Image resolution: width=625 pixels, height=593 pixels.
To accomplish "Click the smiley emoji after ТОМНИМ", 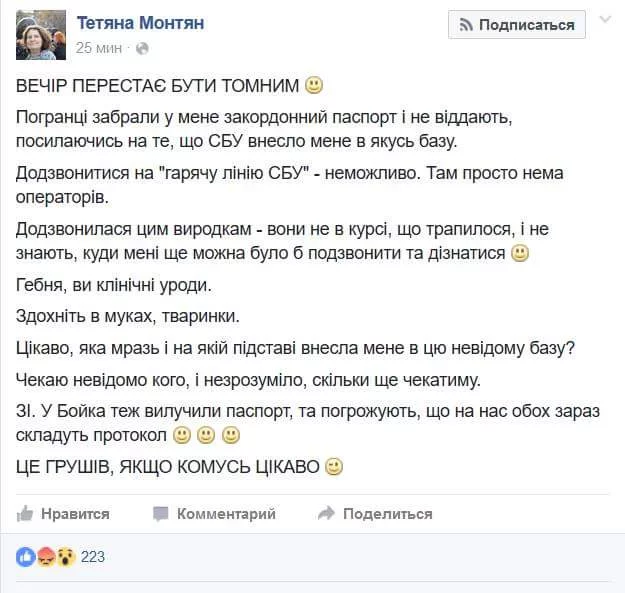I will coord(314,84).
